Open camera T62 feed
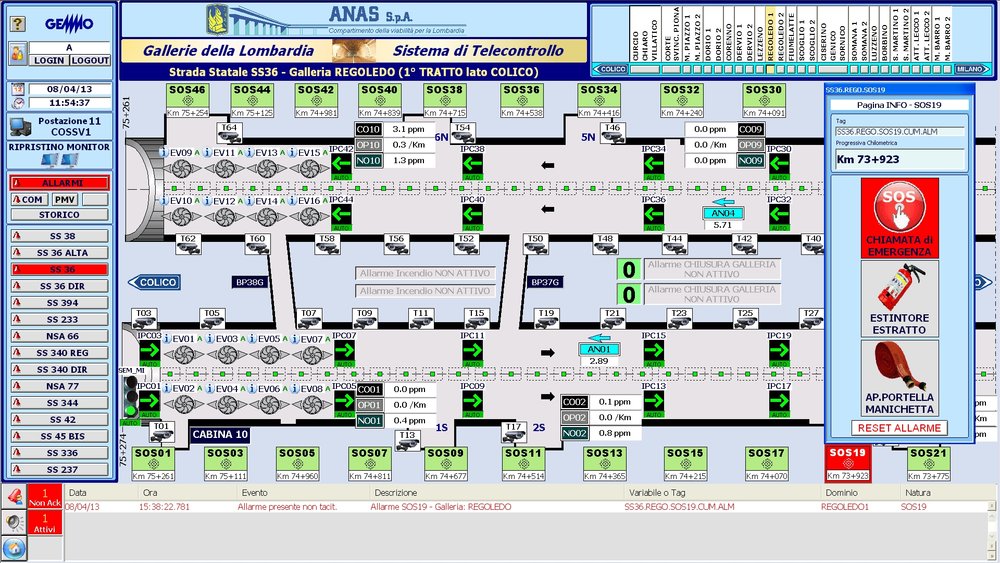The width and height of the screenshot is (1000, 563). [x=188, y=244]
